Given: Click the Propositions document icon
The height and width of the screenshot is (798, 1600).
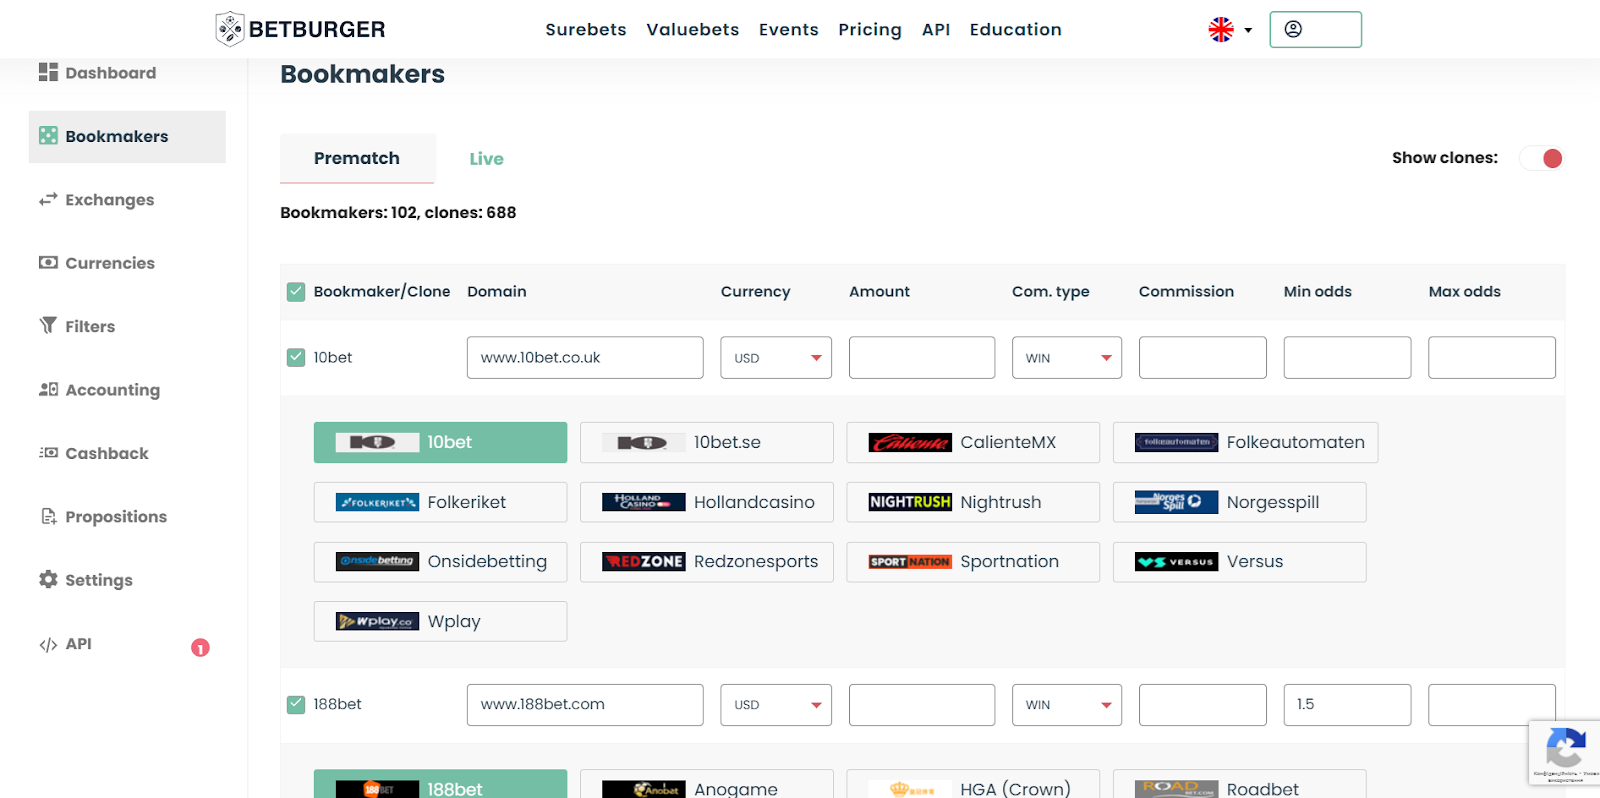Looking at the screenshot, I should 48,516.
